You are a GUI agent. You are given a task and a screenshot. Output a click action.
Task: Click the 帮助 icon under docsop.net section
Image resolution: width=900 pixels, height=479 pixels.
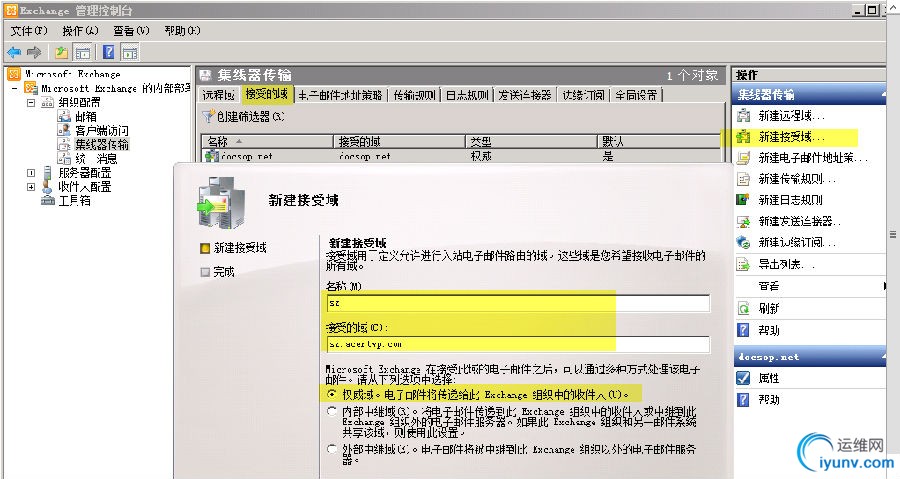point(744,399)
